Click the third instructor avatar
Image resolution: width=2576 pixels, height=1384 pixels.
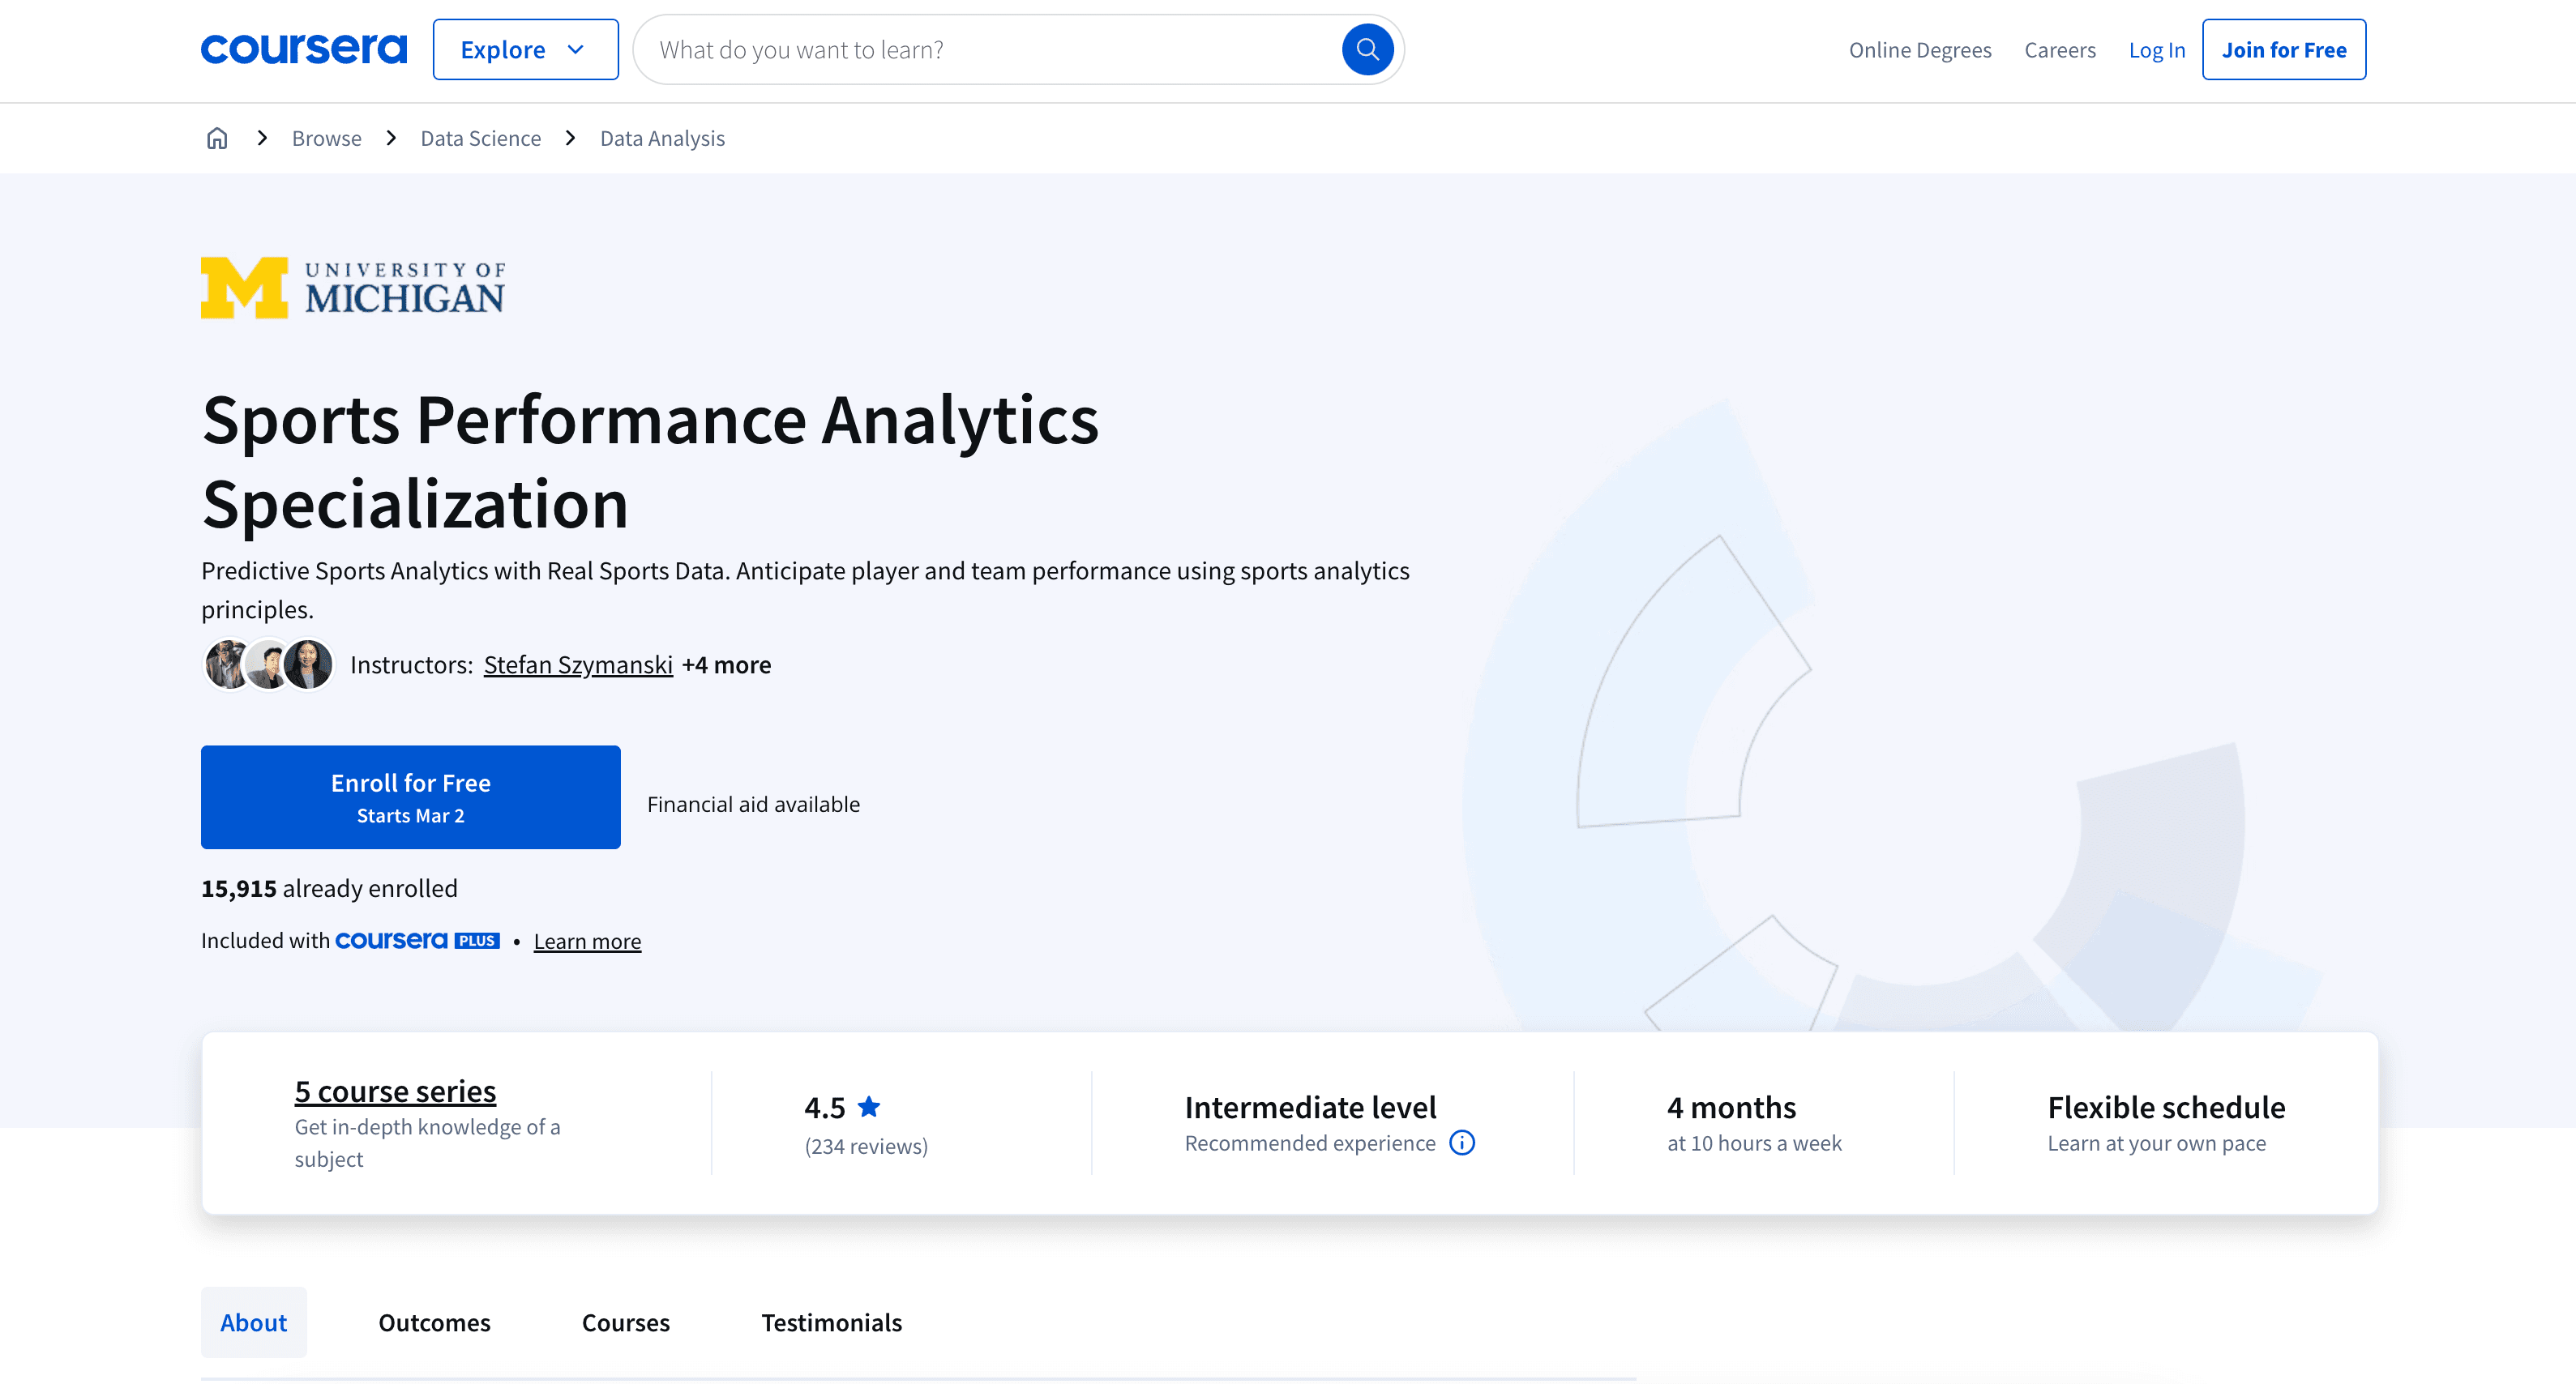click(x=309, y=665)
